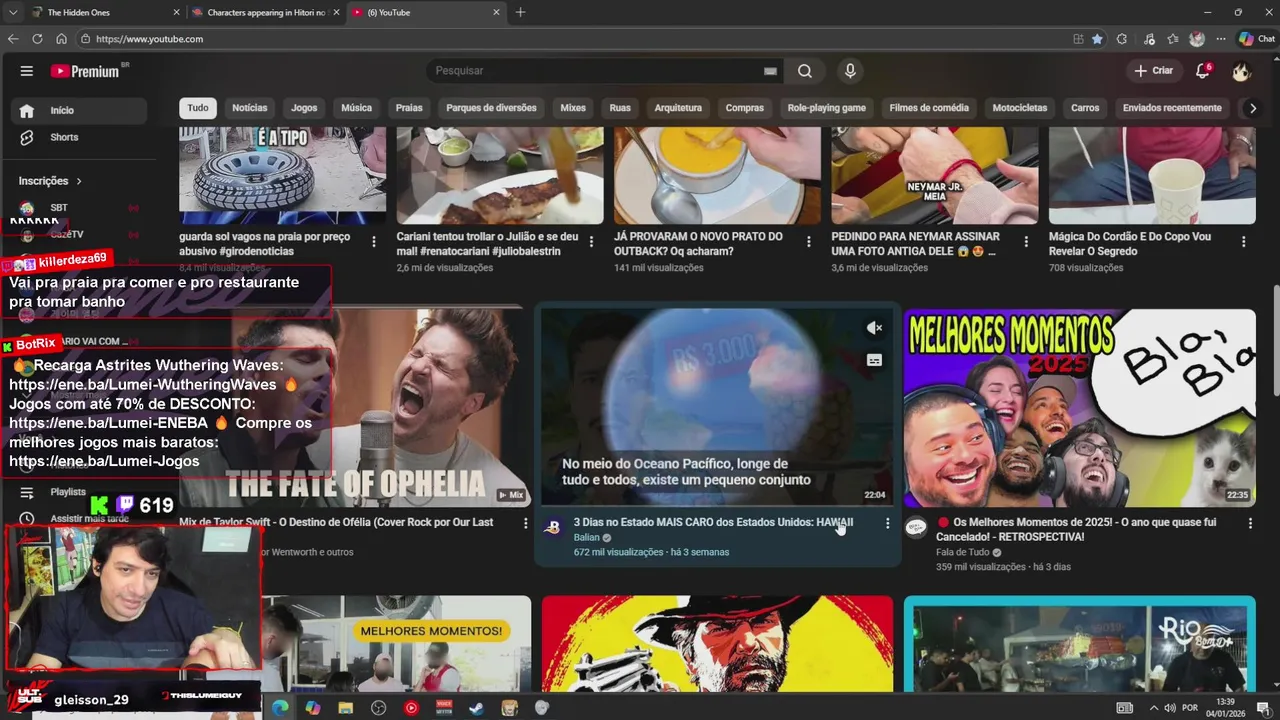This screenshot has height=720, width=1280.
Task: Click the Balian channel avatar
Action: [553, 527]
